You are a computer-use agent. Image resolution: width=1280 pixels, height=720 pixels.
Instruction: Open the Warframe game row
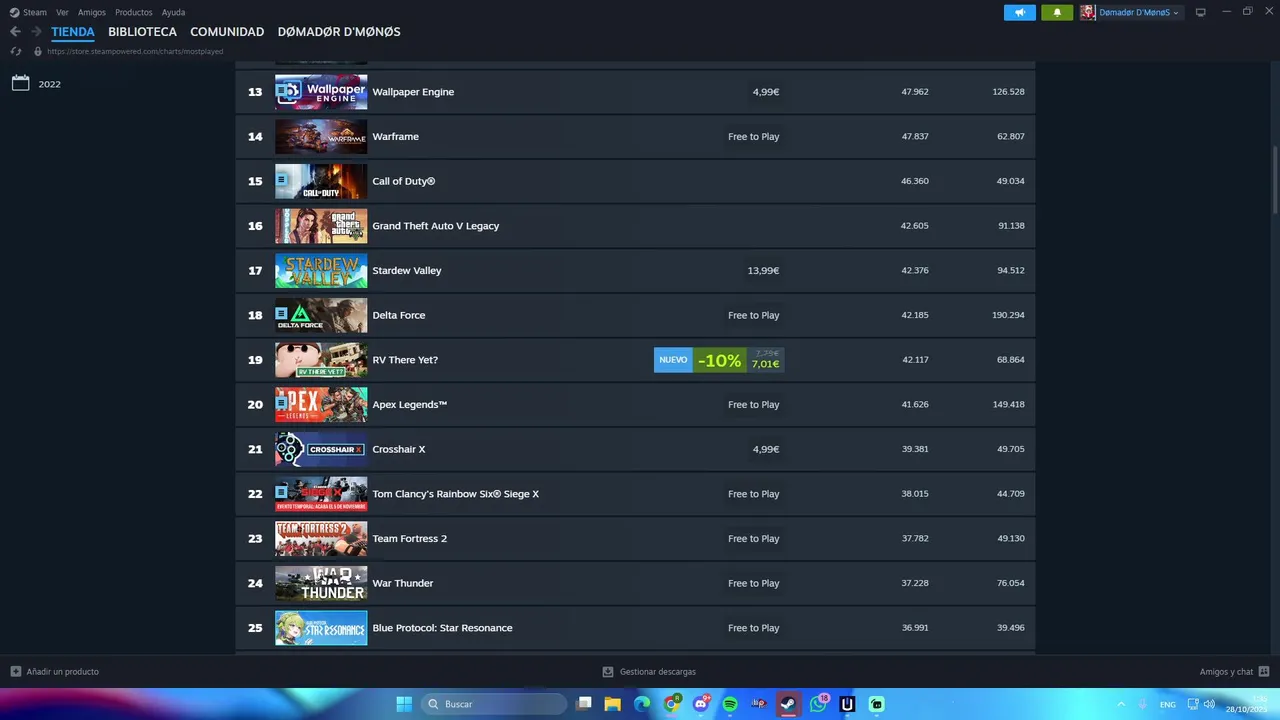pos(635,136)
